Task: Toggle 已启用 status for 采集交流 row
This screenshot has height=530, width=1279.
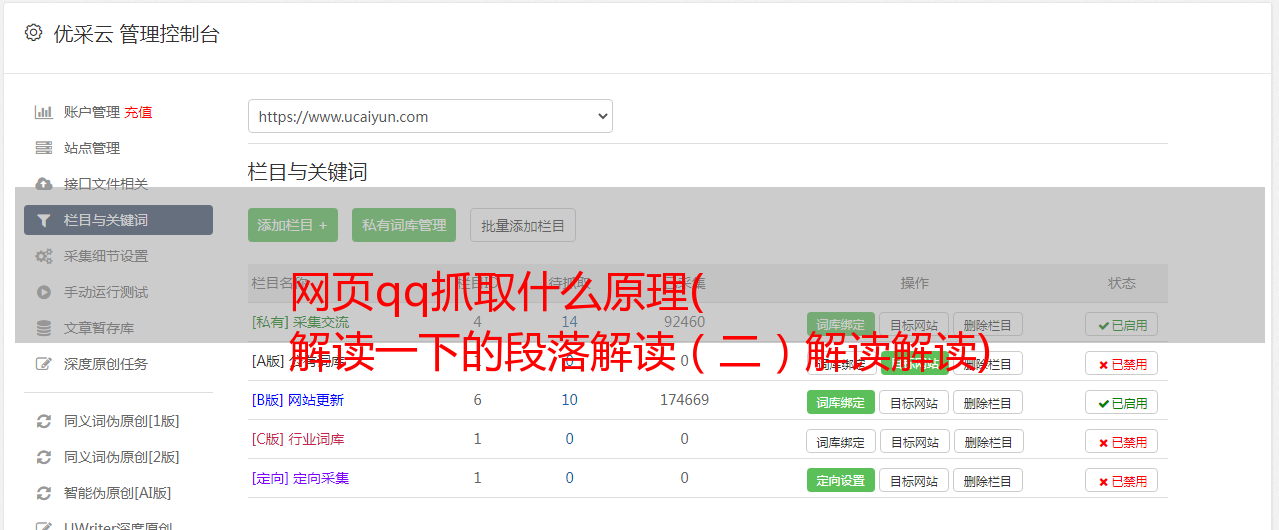Action: point(1121,323)
